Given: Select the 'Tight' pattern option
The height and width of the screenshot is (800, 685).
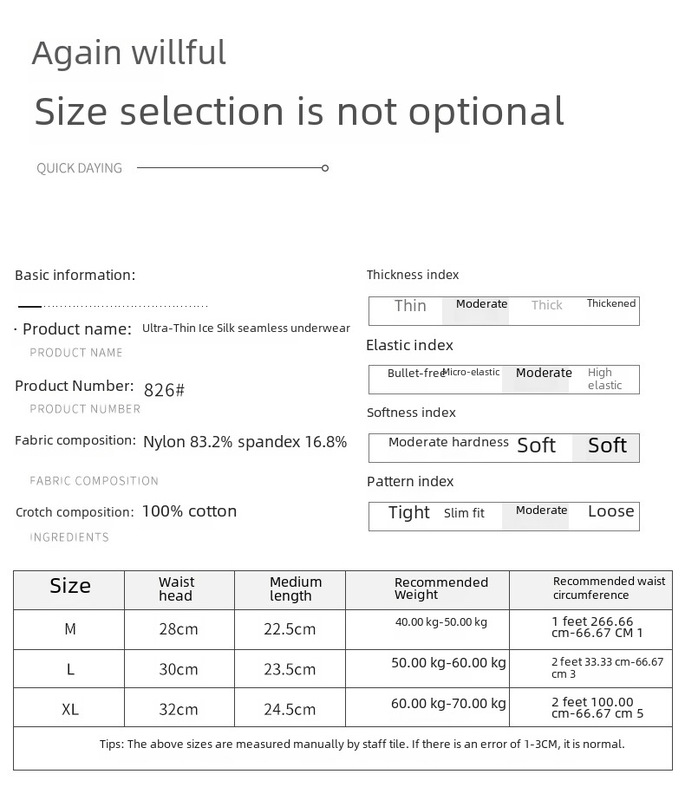Looking at the screenshot, I should [x=408, y=513].
